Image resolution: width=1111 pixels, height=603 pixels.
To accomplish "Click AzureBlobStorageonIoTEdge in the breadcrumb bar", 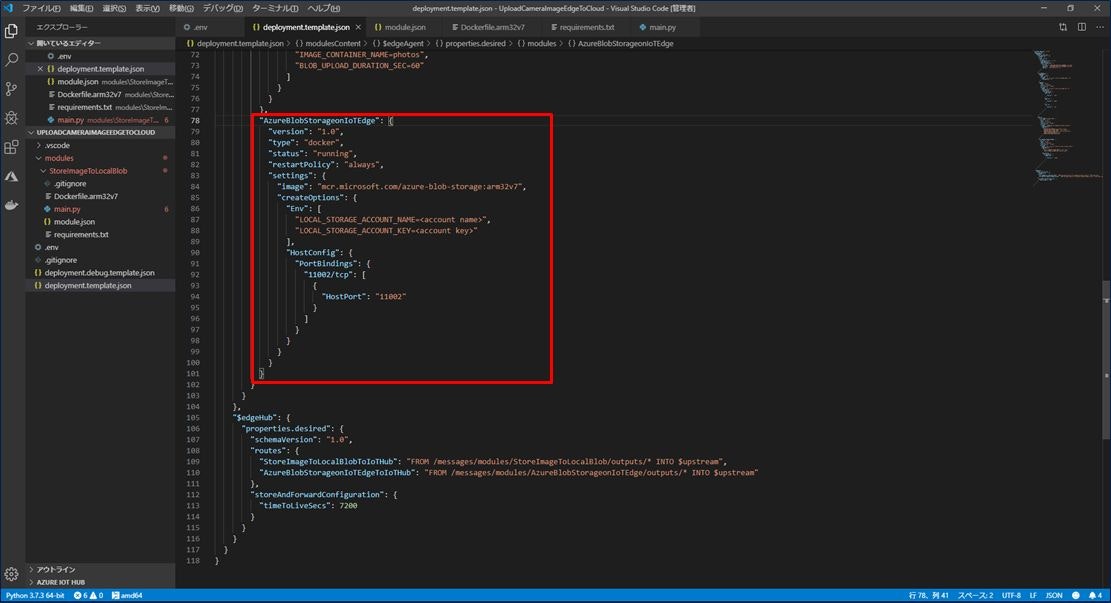I will click(x=625, y=44).
